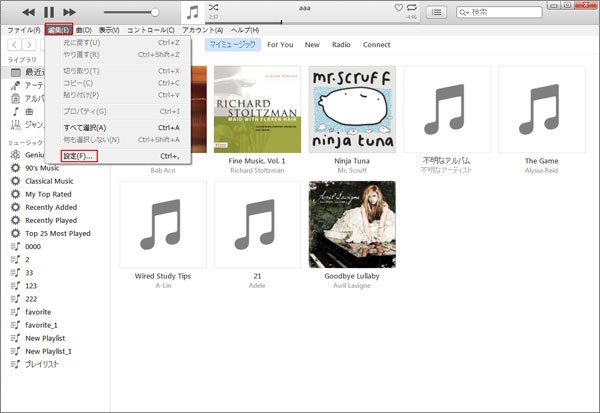The width and height of the screenshot is (600, 413).
Task: Skip forward to next track
Action: click(69, 12)
